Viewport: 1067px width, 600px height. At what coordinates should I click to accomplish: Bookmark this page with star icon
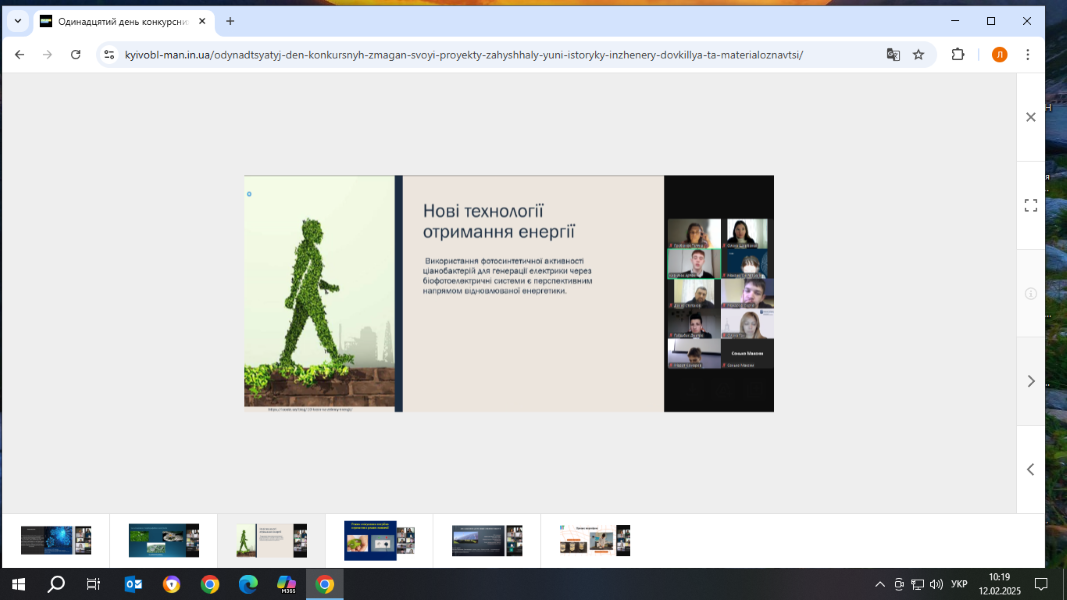[918, 55]
